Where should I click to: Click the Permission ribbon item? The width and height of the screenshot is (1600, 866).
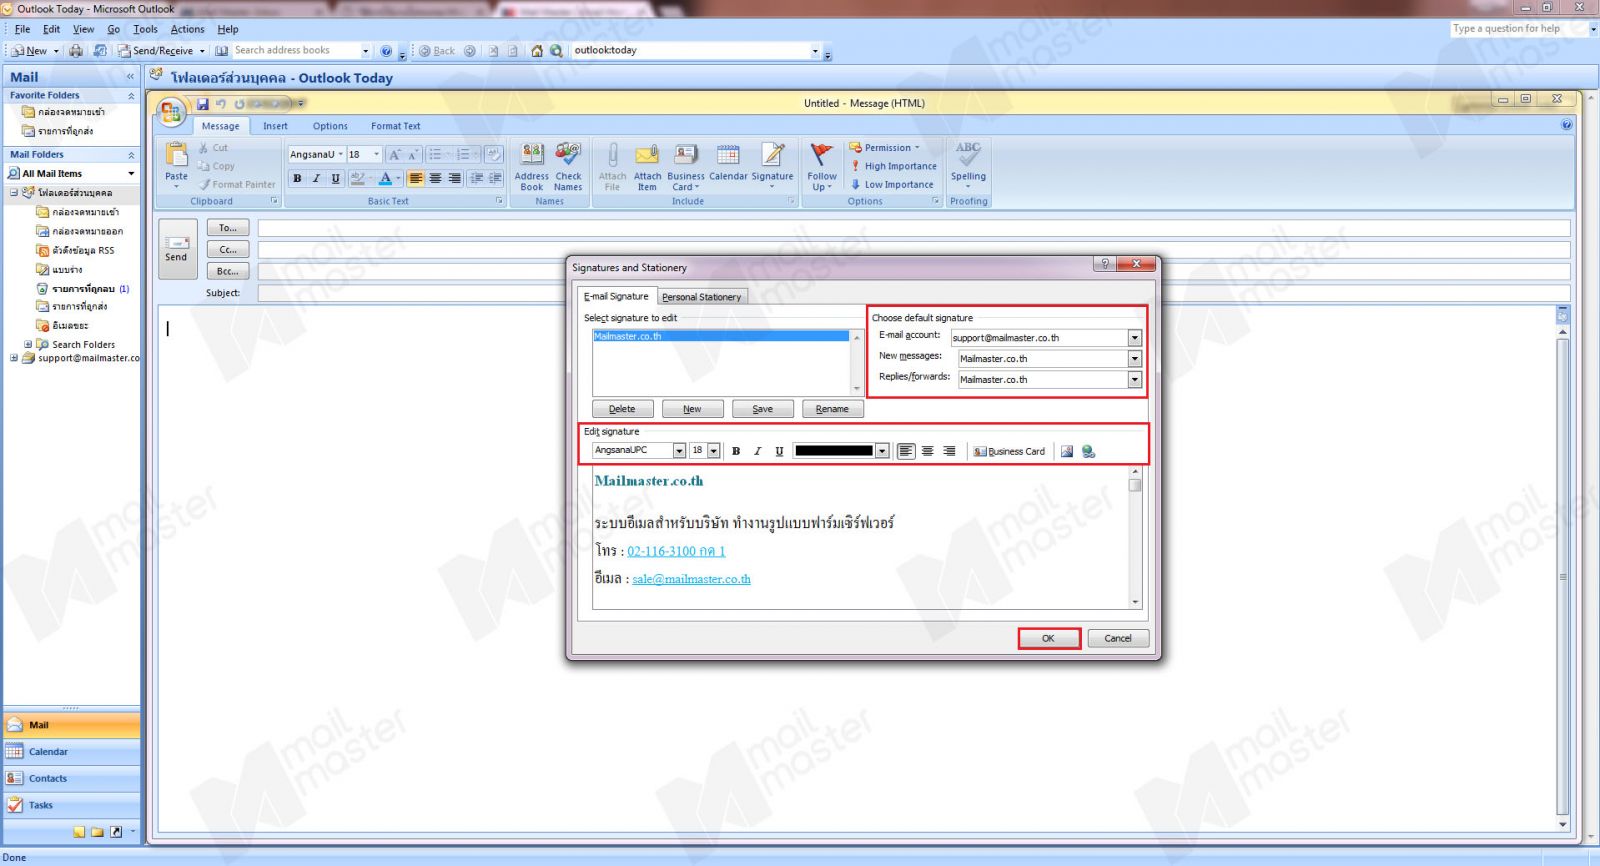[x=884, y=148]
